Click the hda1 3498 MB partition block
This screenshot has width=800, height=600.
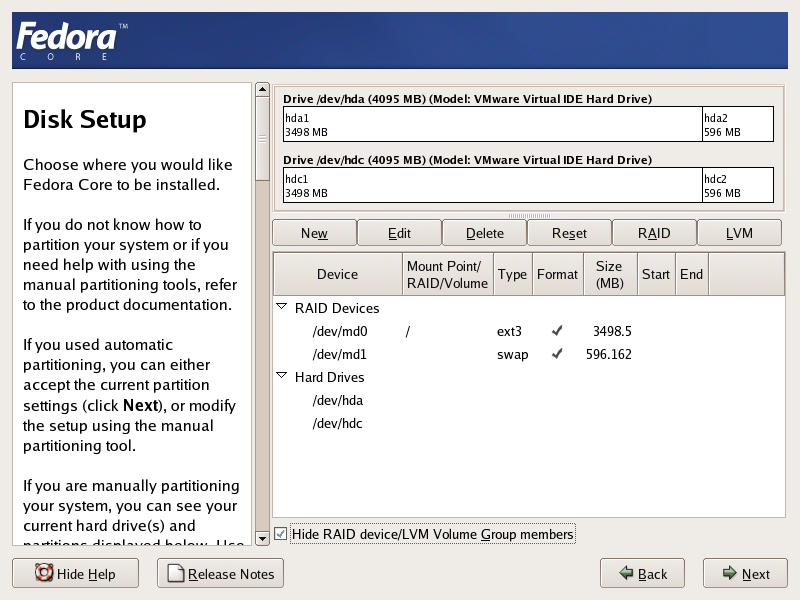pyautogui.click(x=492, y=124)
